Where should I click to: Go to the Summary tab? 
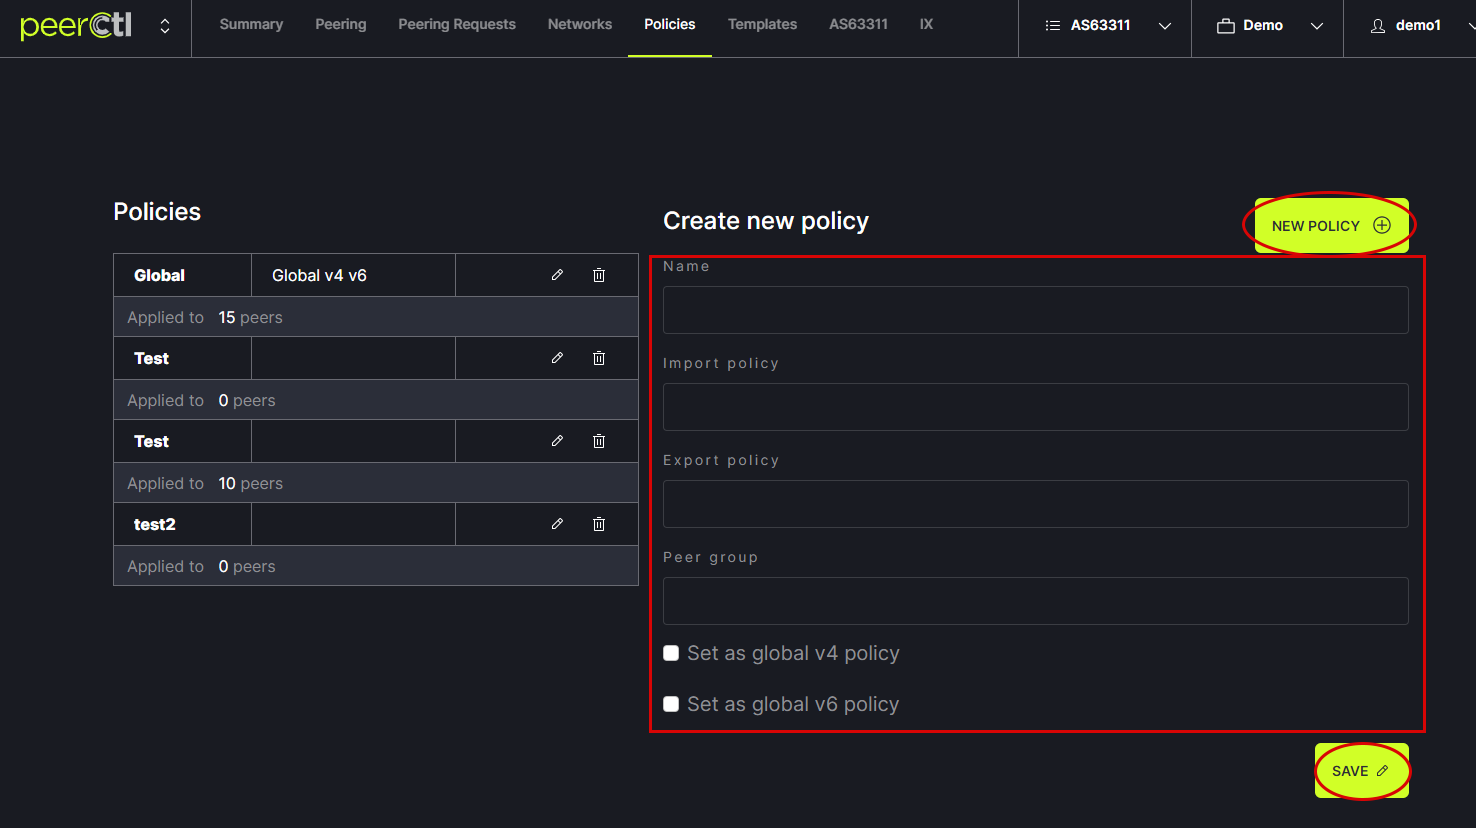(x=251, y=24)
